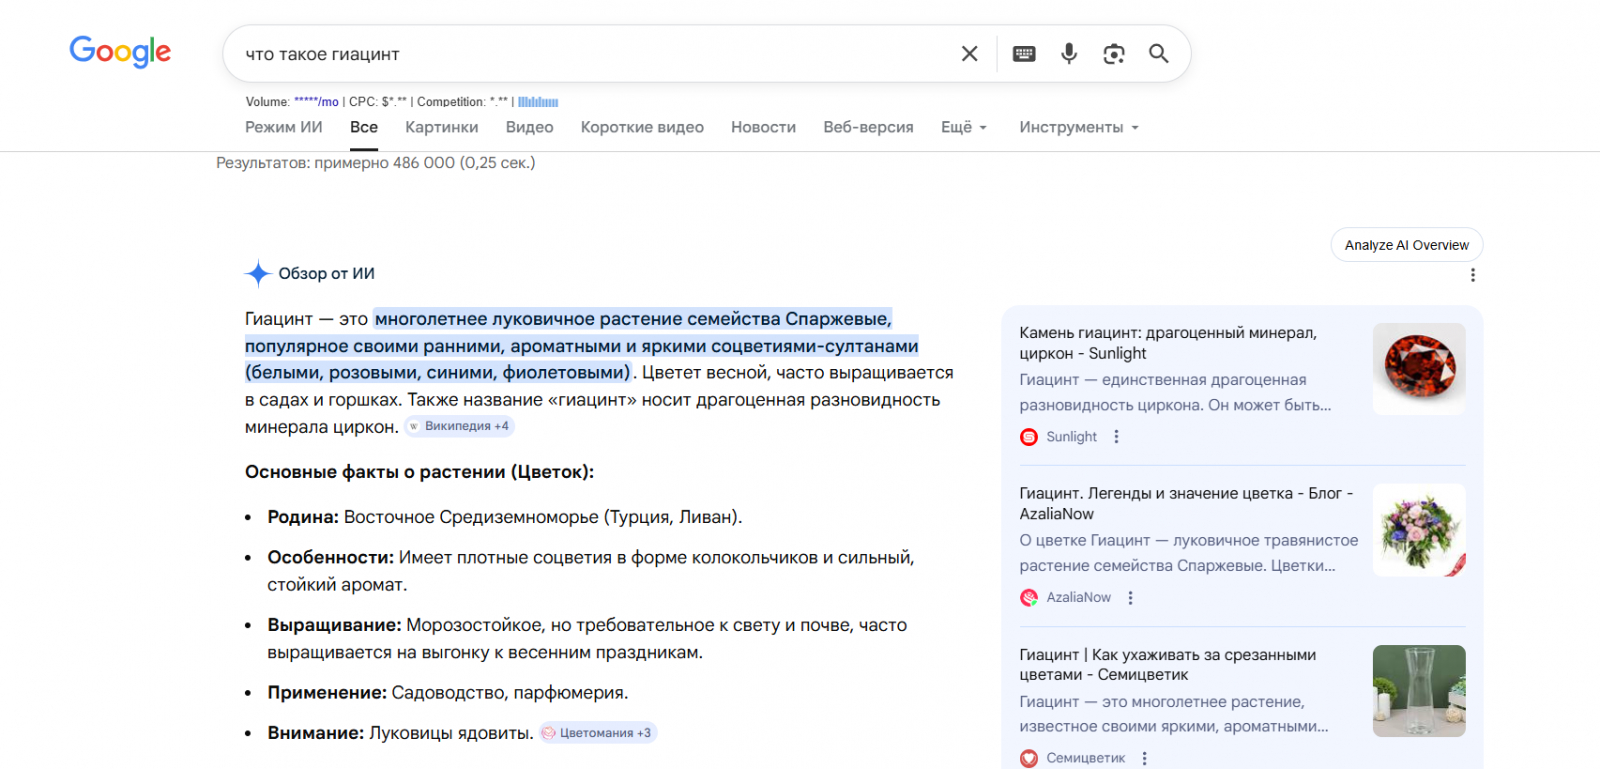
Task: Expand the Википедия +4 sources chip
Action: (x=459, y=426)
